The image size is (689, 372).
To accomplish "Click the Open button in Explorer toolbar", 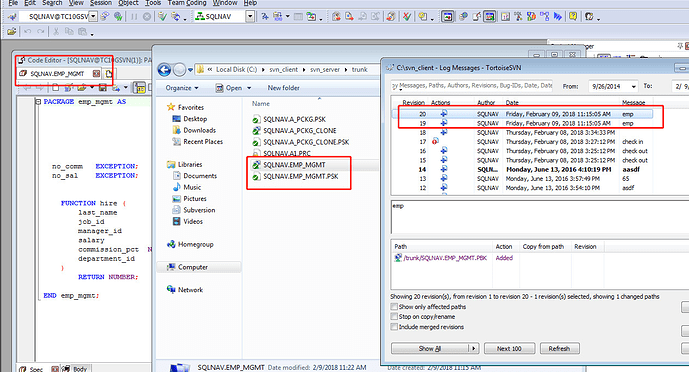I will (x=229, y=88).
